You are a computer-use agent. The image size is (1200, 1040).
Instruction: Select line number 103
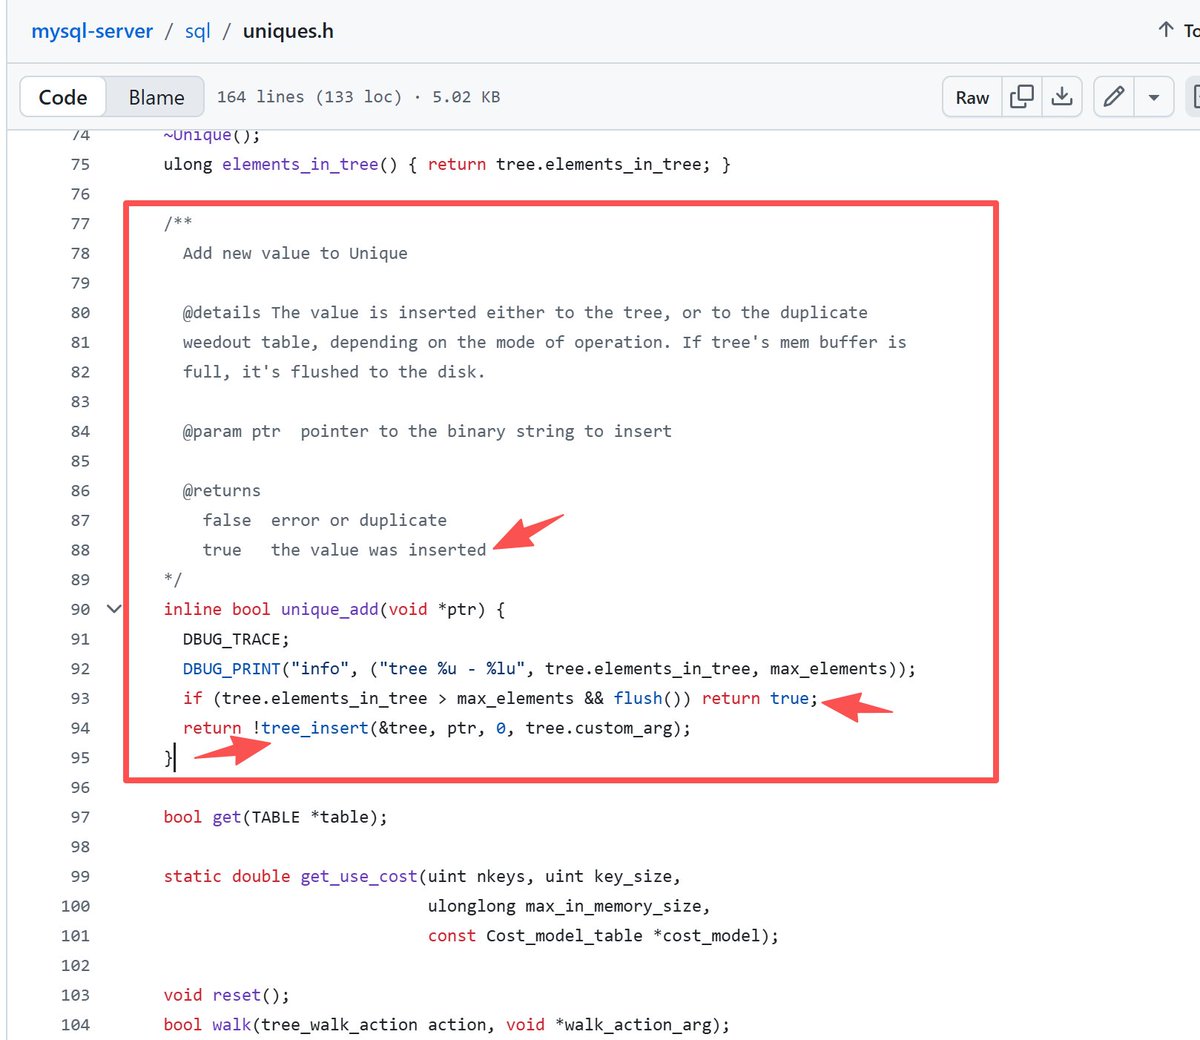click(x=75, y=995)
